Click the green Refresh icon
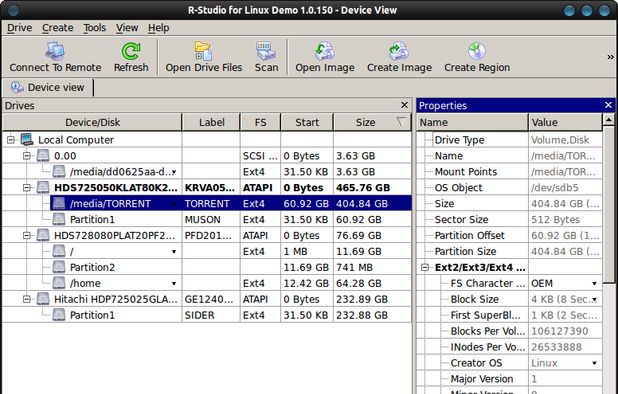Viewport: 618px width, 394px height. coord(131,51)
